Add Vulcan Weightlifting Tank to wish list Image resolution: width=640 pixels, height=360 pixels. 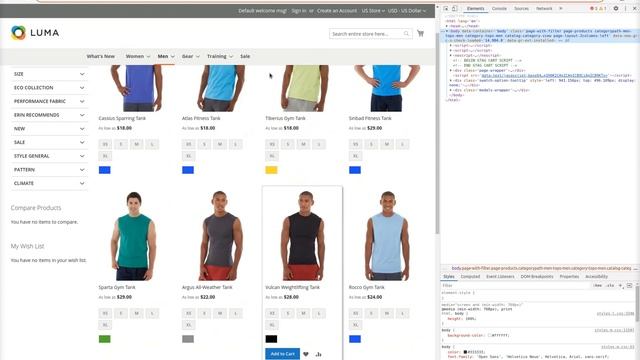pos(306,354)
